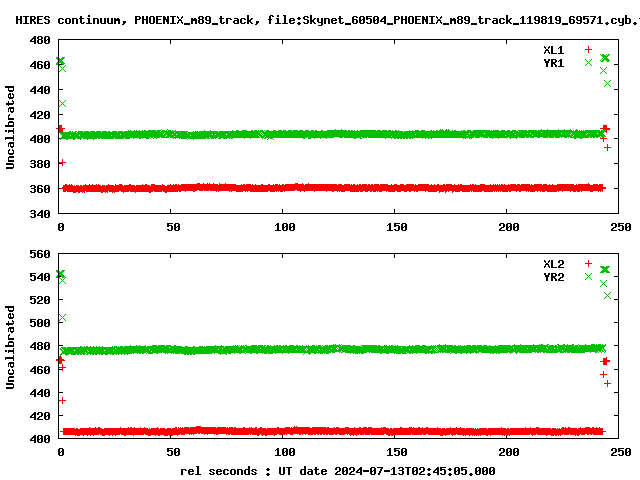Image resolution: width=640 pixels, height=480 pixels.
Task: Click the red plus marker beside XL1
Action: click(x=588, y=49)
